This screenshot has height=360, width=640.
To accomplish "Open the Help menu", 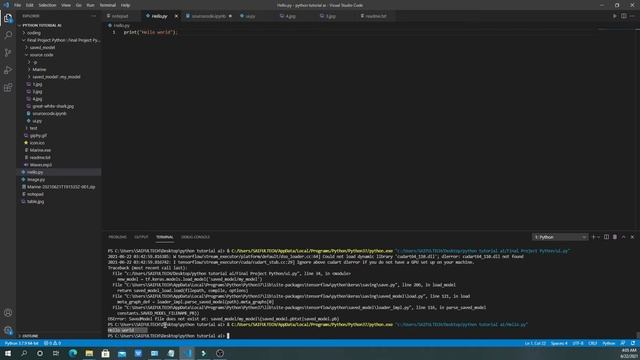I will point(125,5).
